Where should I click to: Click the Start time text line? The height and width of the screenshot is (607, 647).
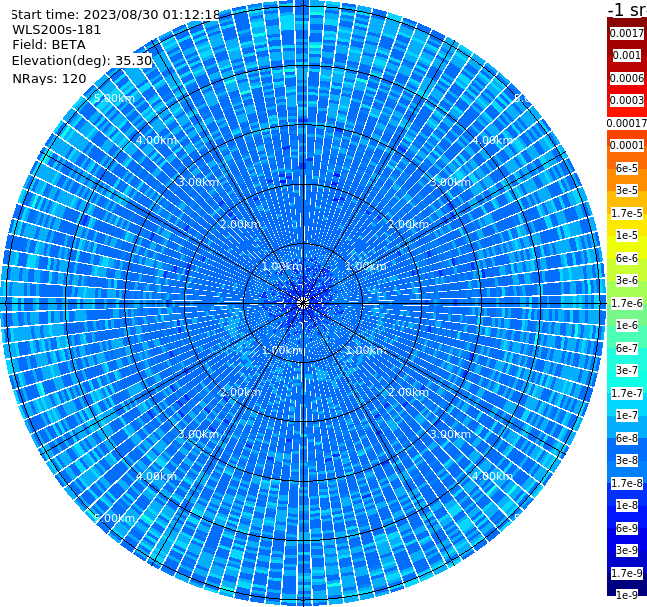click(115, 15)
